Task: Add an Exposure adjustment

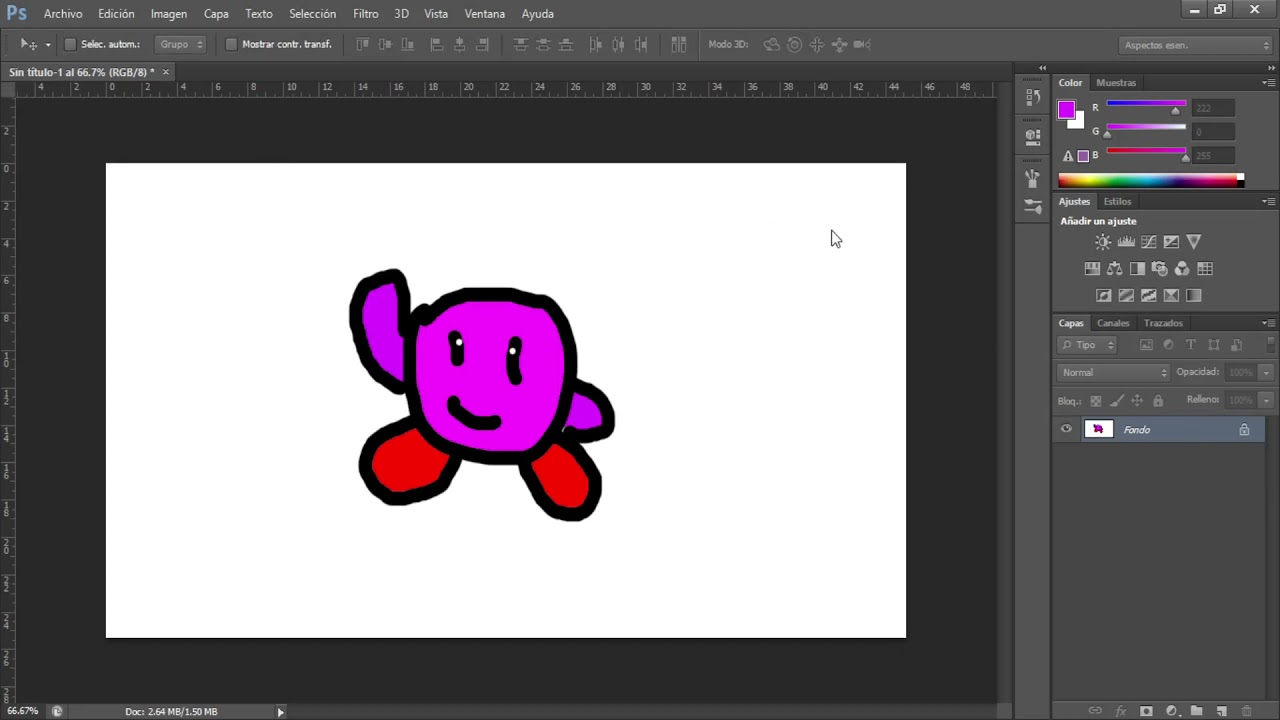Action: pos(1171,242)
